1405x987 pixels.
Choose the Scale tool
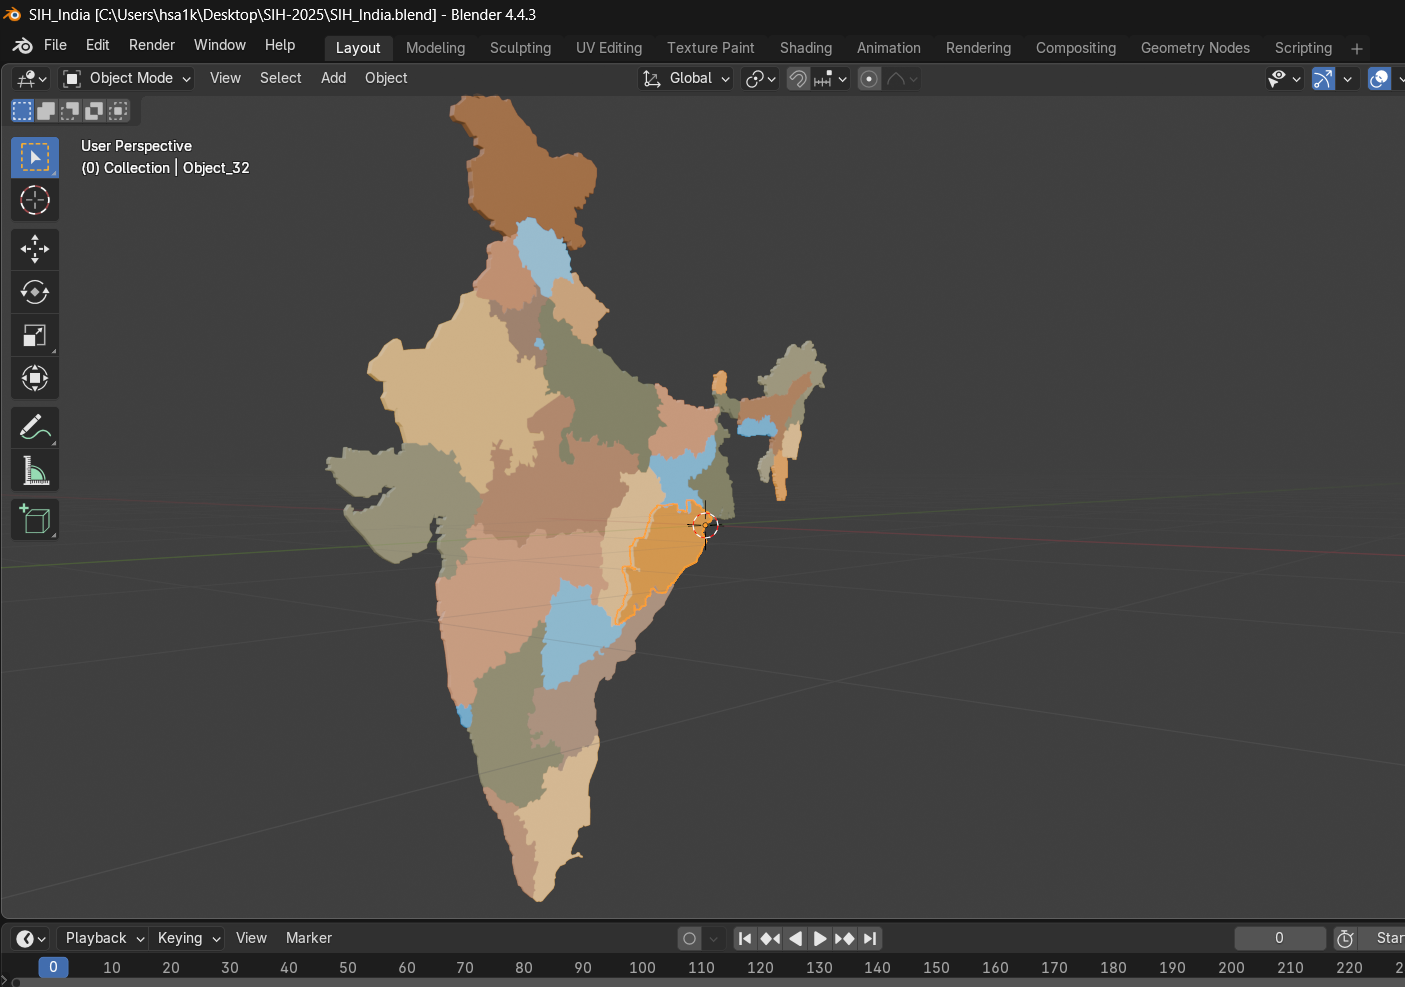coord(35,336)
